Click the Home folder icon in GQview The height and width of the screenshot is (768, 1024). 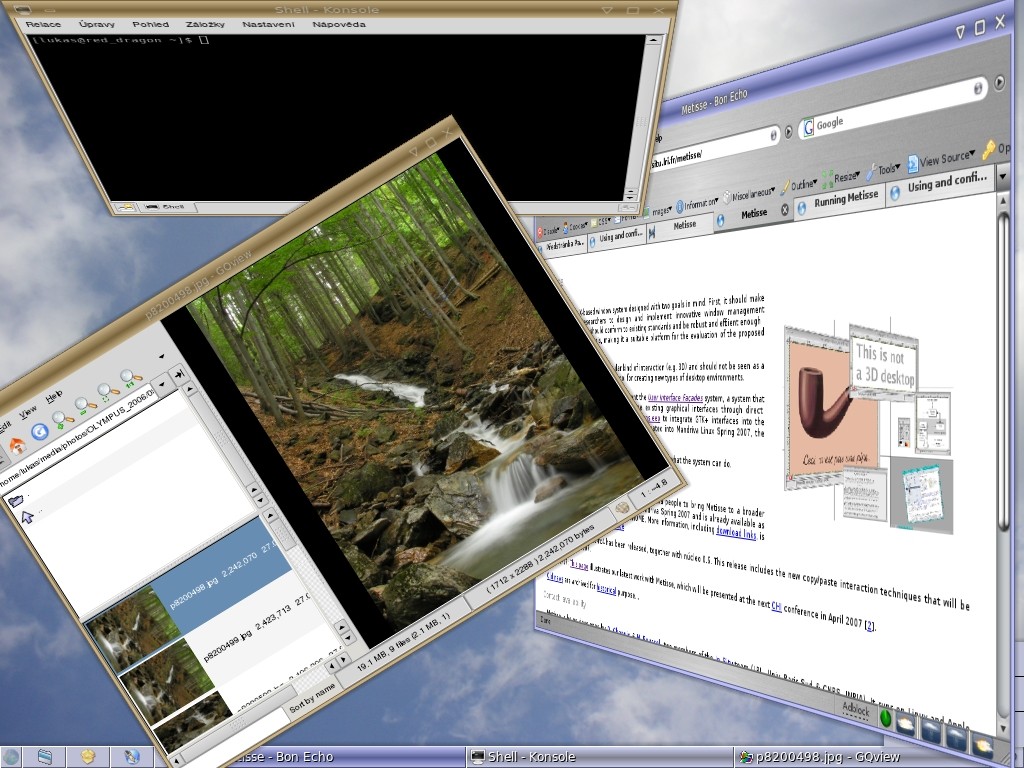point(17,446)
